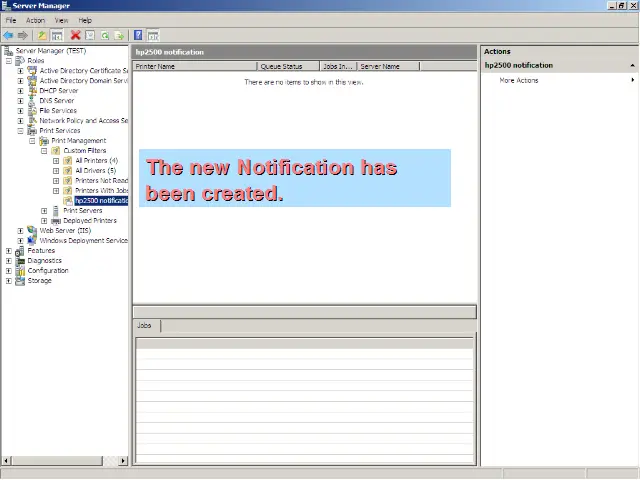Switch to the Jobs tab
Image resolution: width=640 pixels, height=480 pixels.
click(x=146, y=326)
